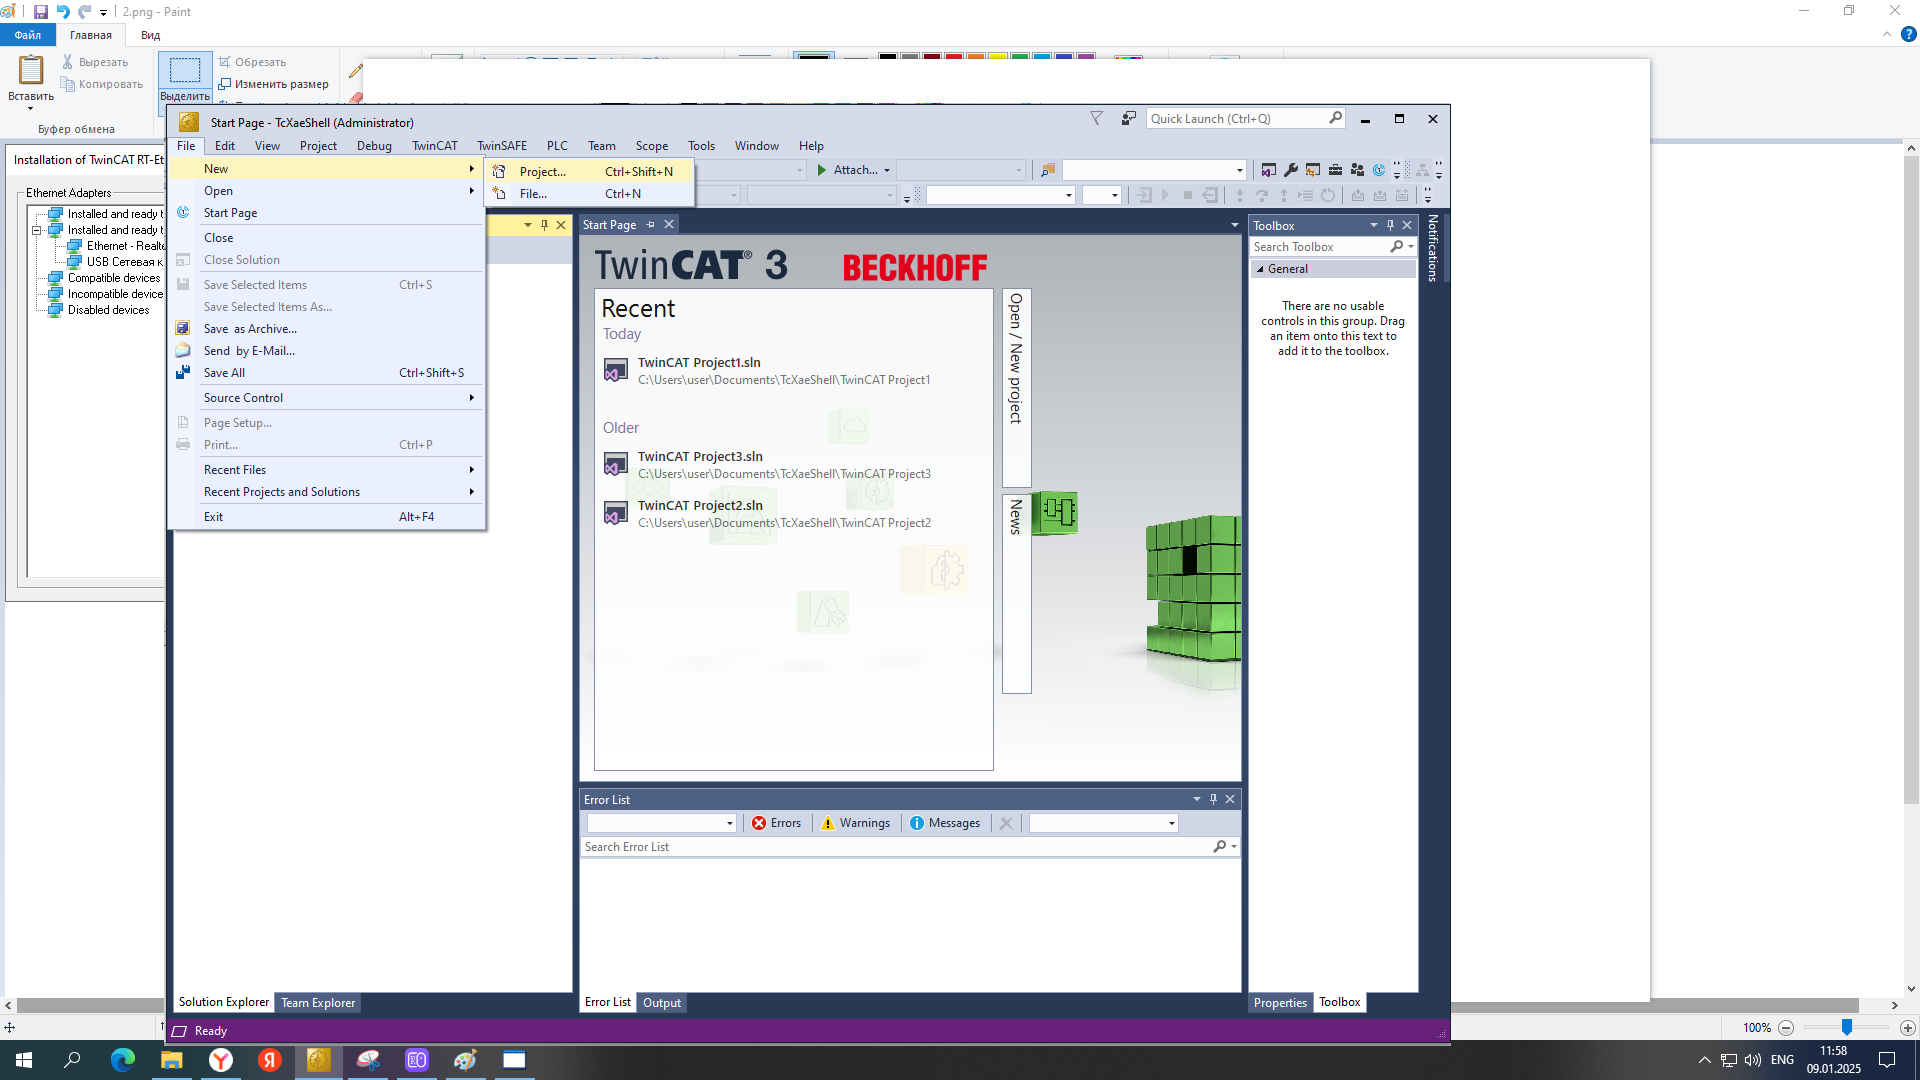1920x1080 pixels.
Task: Open TwinCAT Project1.sln recent link
Action: [x=699, y=362]
